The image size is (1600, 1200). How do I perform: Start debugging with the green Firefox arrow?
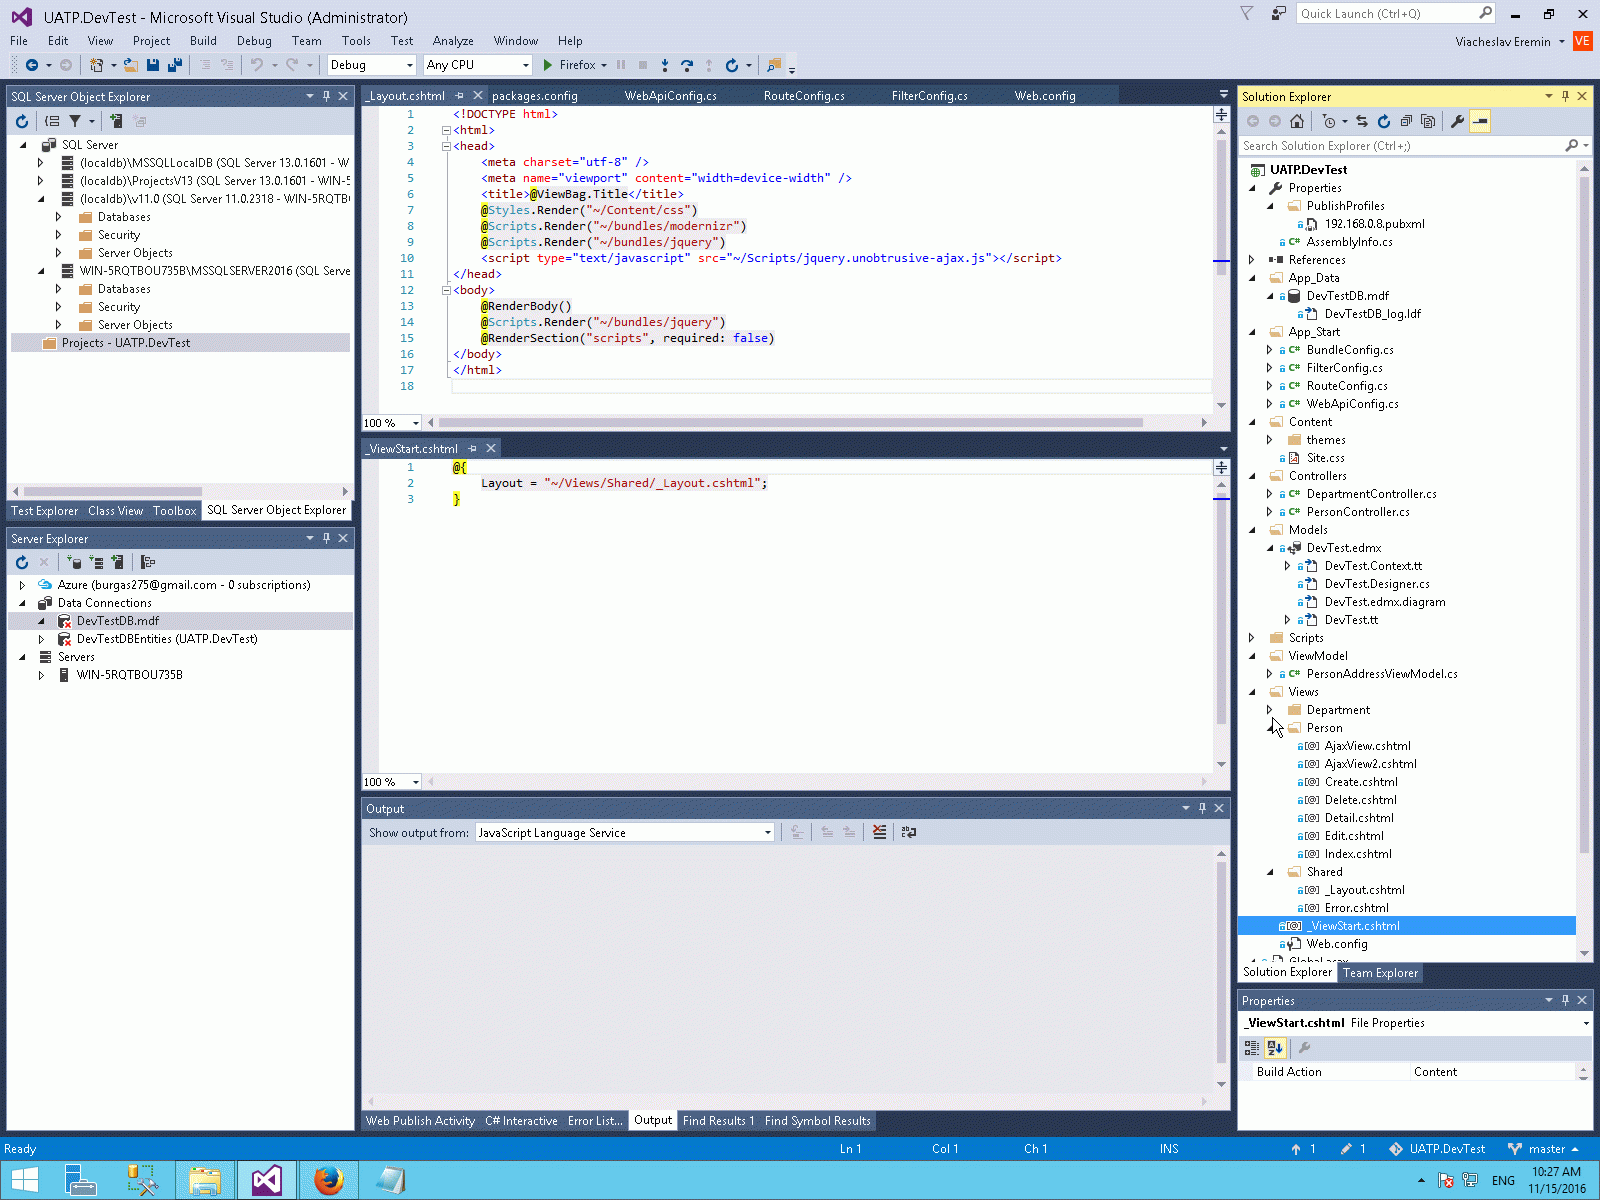click(548, 65)
